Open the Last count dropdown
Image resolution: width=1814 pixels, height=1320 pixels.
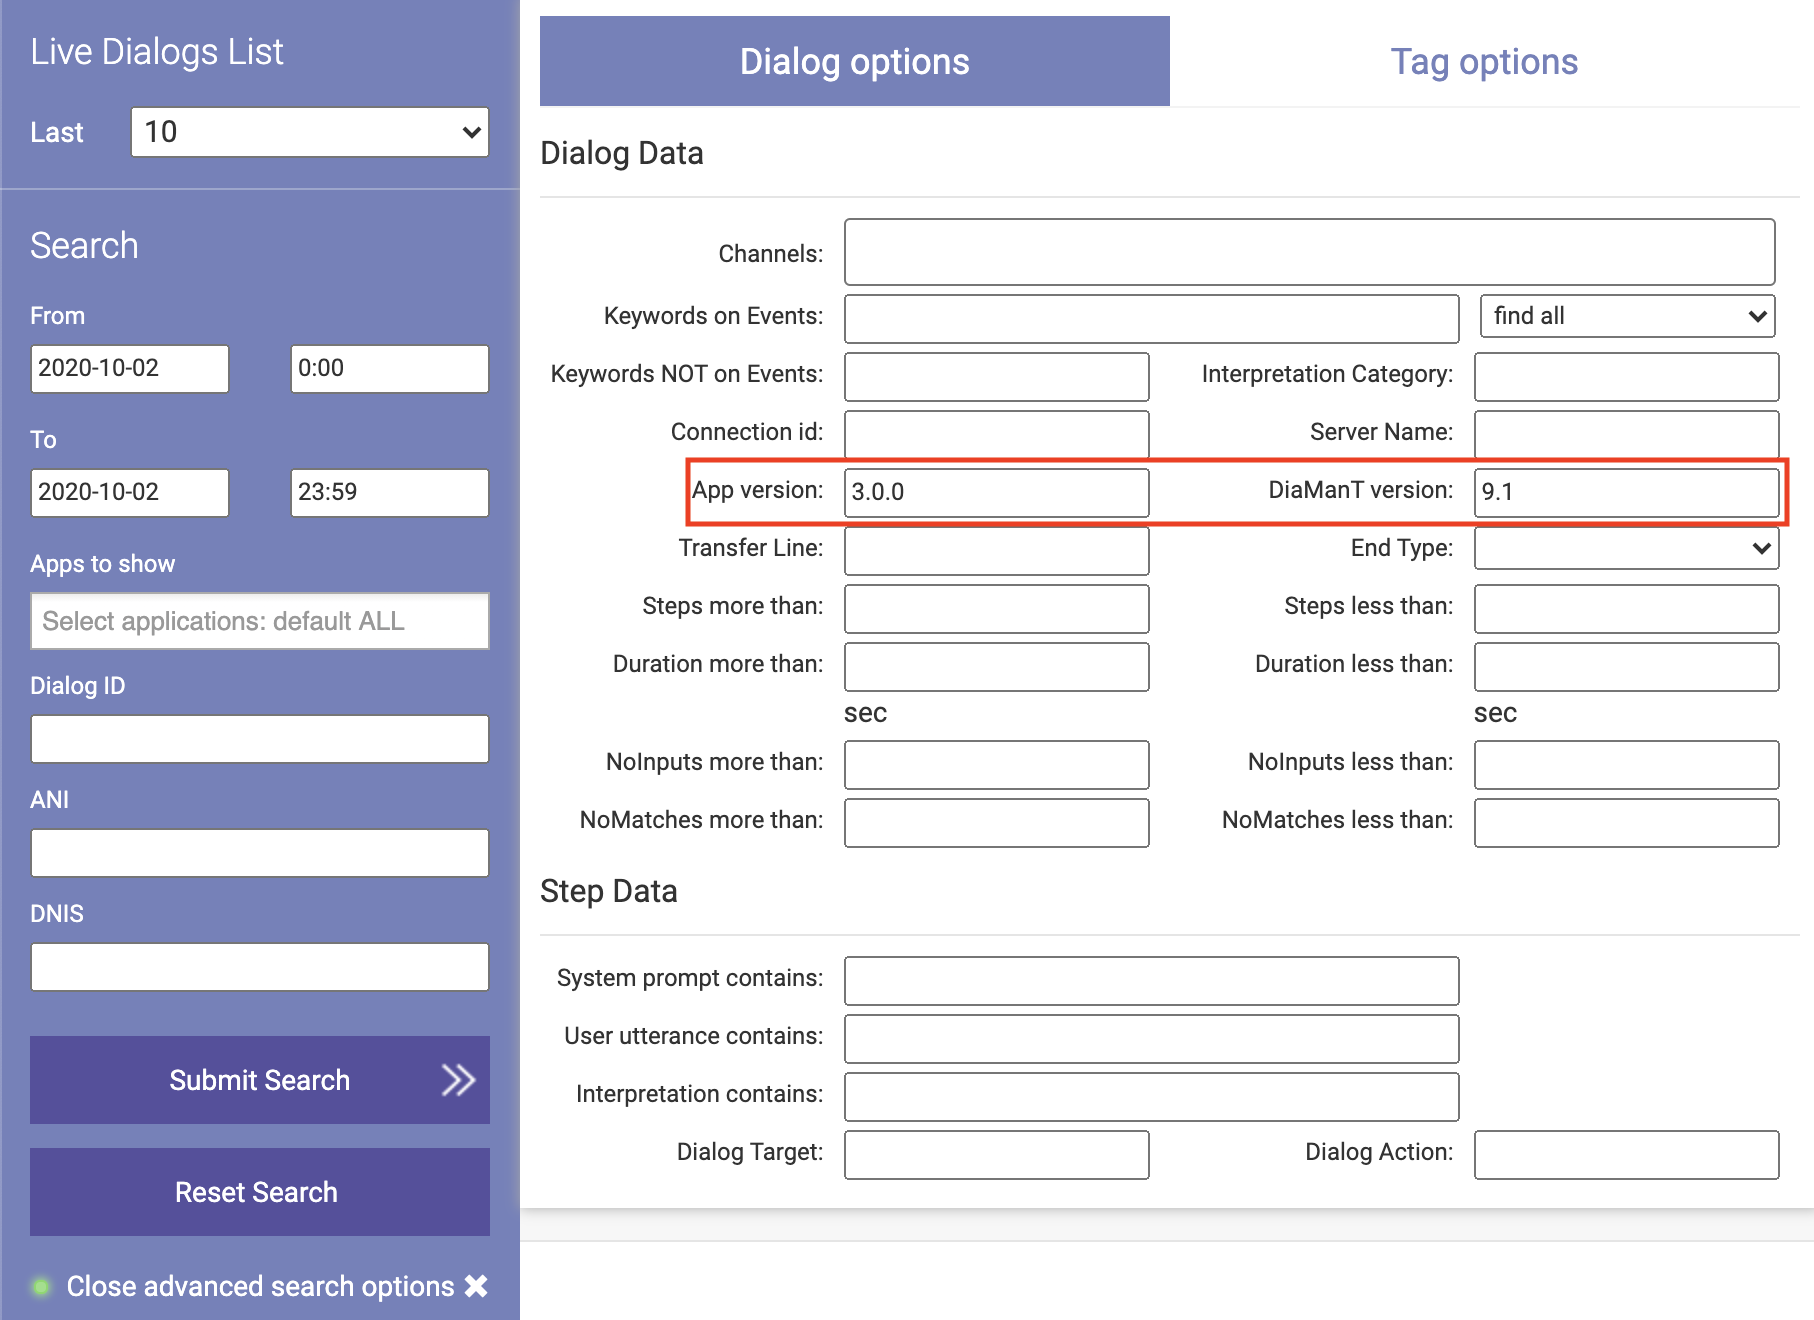[x=309, y=132]
